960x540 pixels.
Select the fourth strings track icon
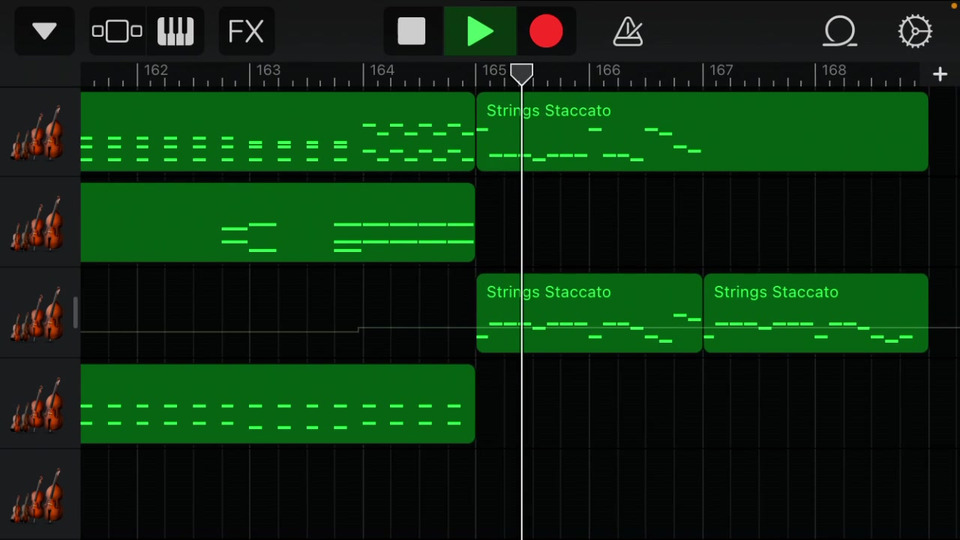38,405
